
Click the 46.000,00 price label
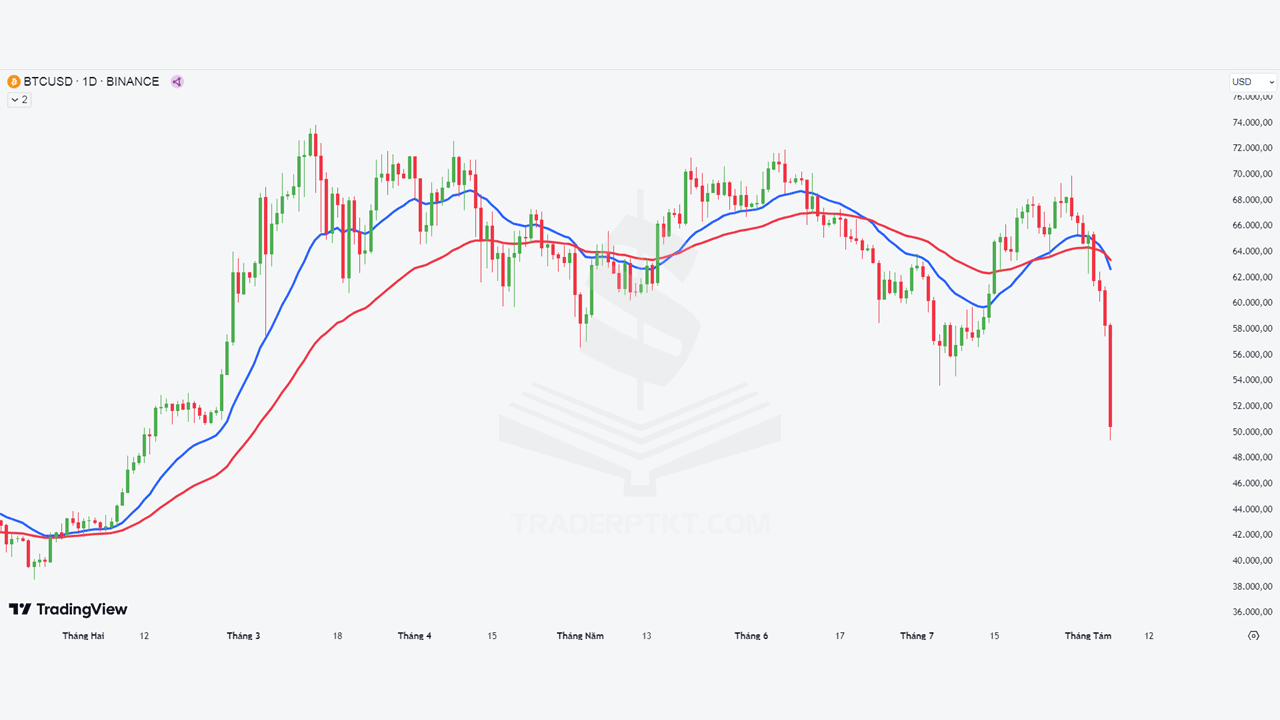1252,484
